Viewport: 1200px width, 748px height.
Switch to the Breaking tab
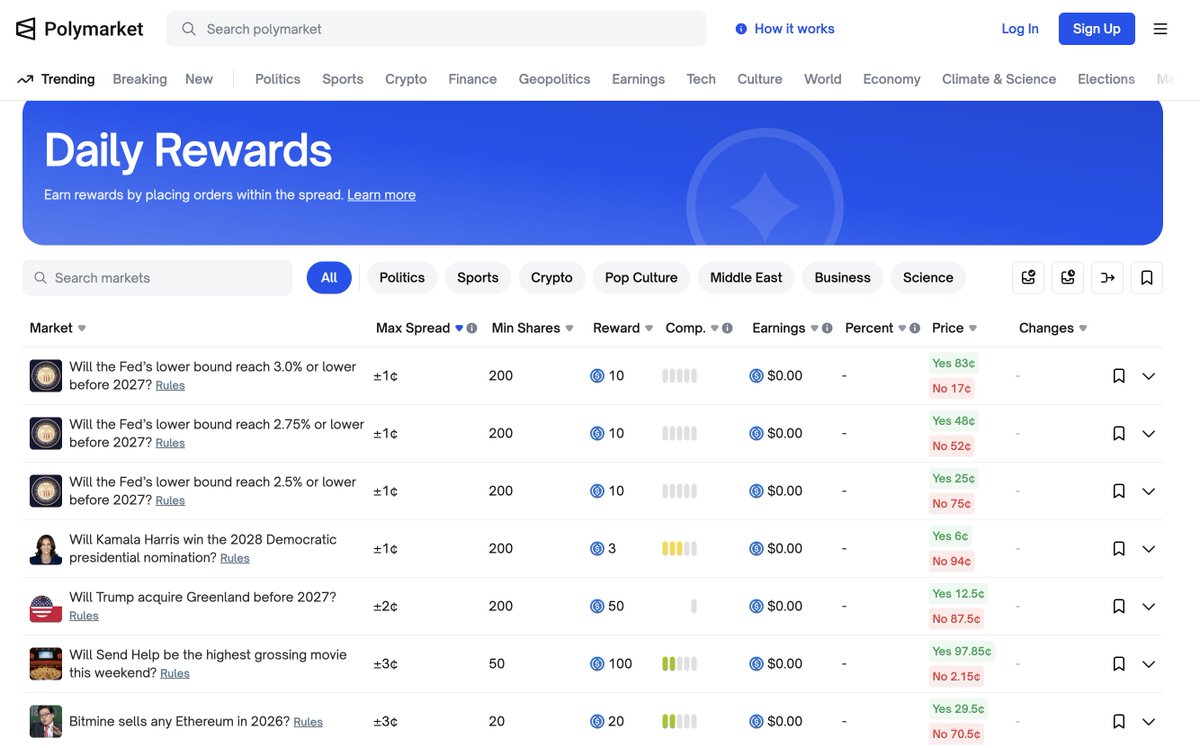(140, 79)
